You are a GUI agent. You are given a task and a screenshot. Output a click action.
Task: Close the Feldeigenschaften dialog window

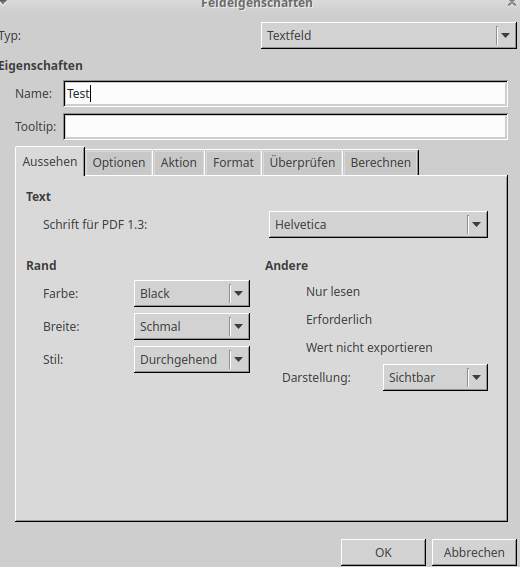[x=512, y=3]
